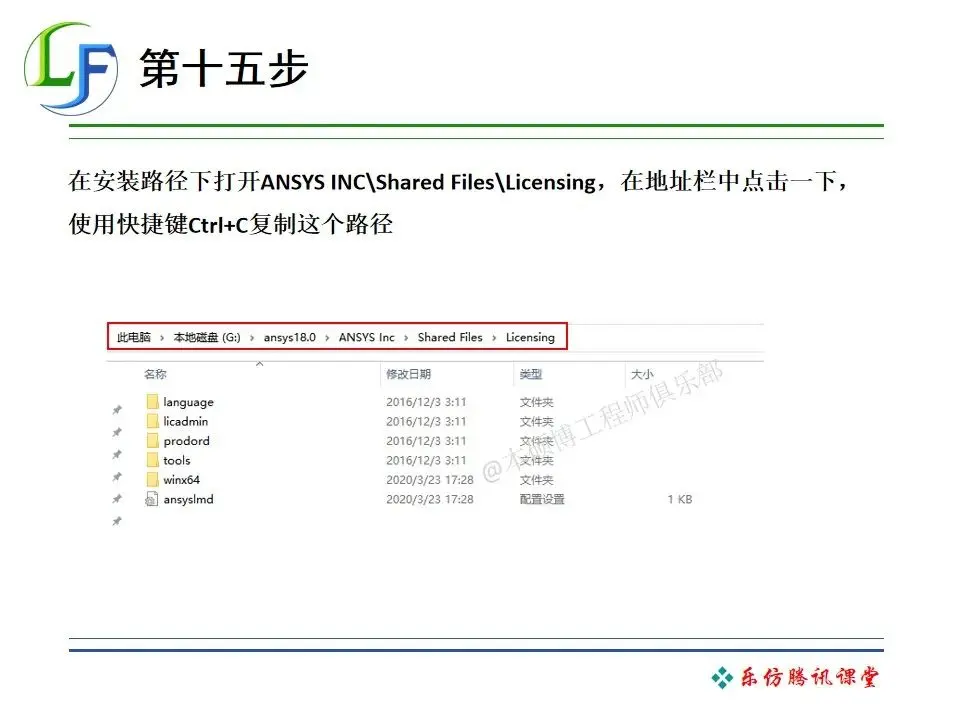The image size is (960, 720).
Task: Click the pin icon beside language row
Action: point(117,410)
